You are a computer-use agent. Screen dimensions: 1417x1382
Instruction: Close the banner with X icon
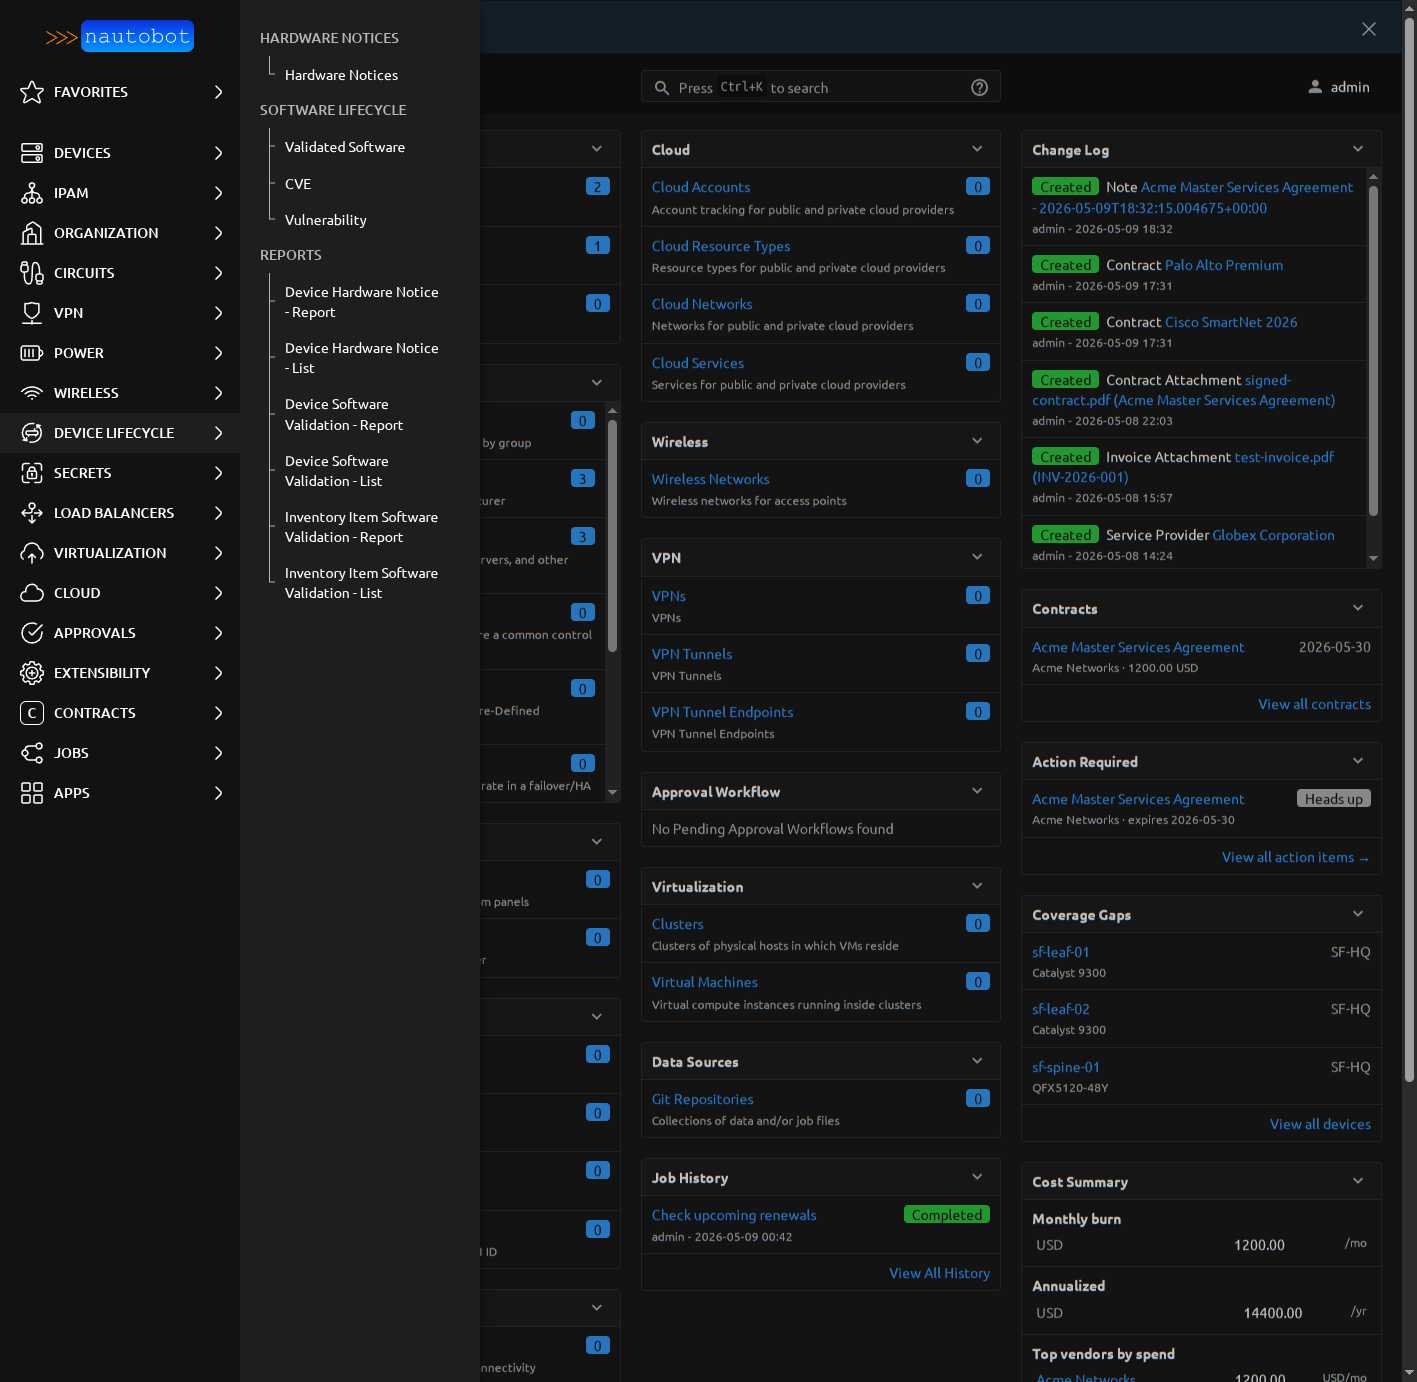[1369, 29]
